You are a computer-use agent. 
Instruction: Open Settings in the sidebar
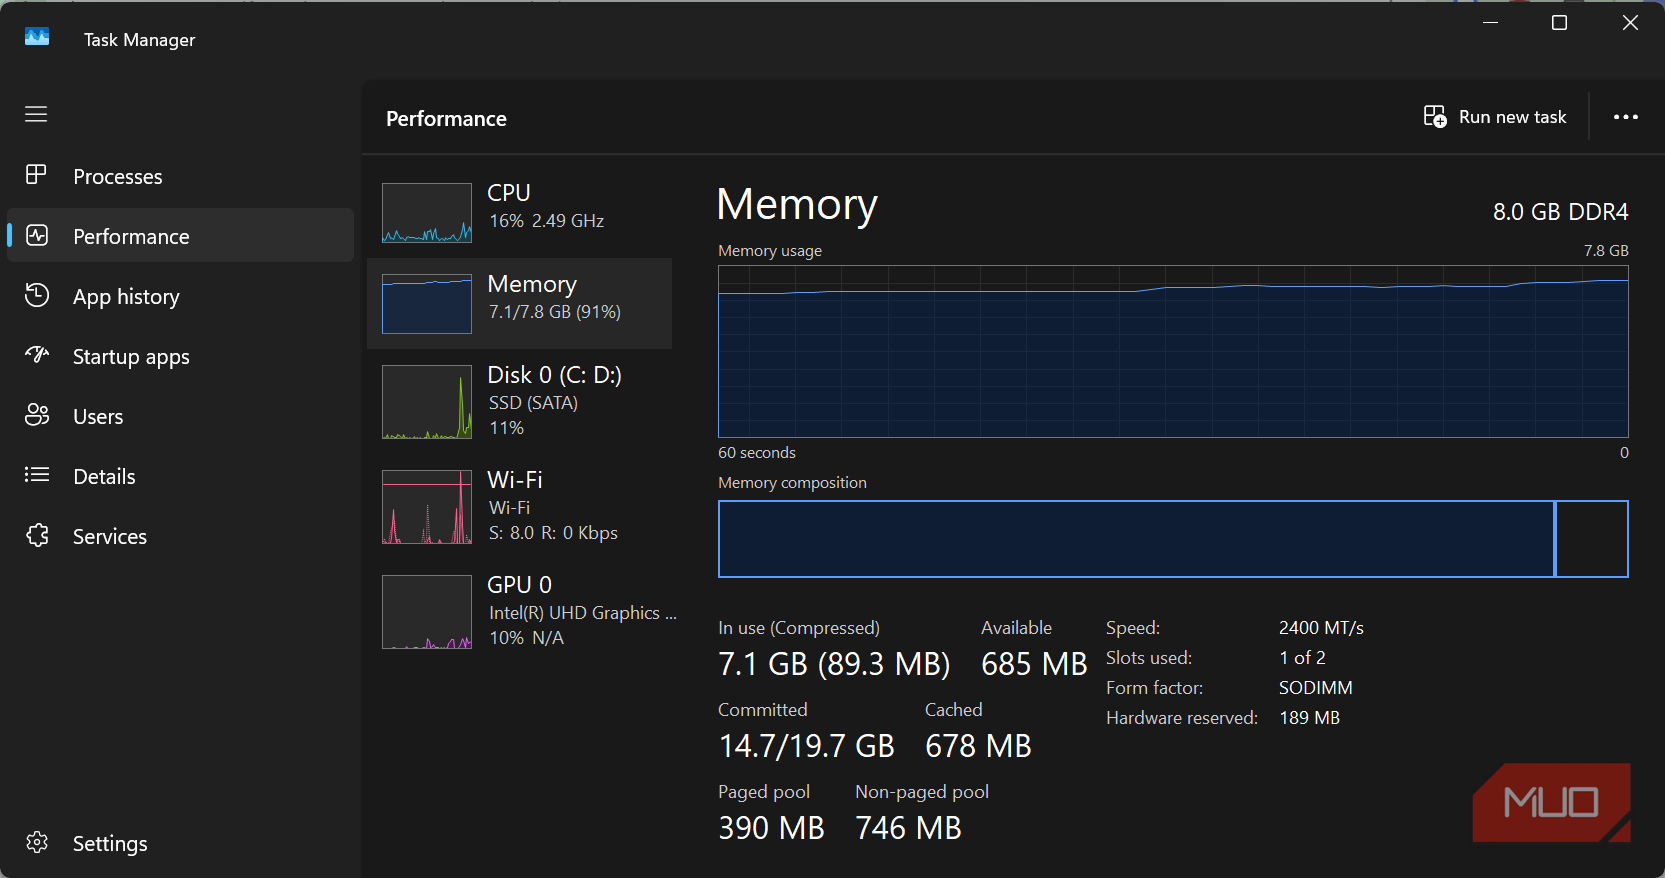[180, 843]
